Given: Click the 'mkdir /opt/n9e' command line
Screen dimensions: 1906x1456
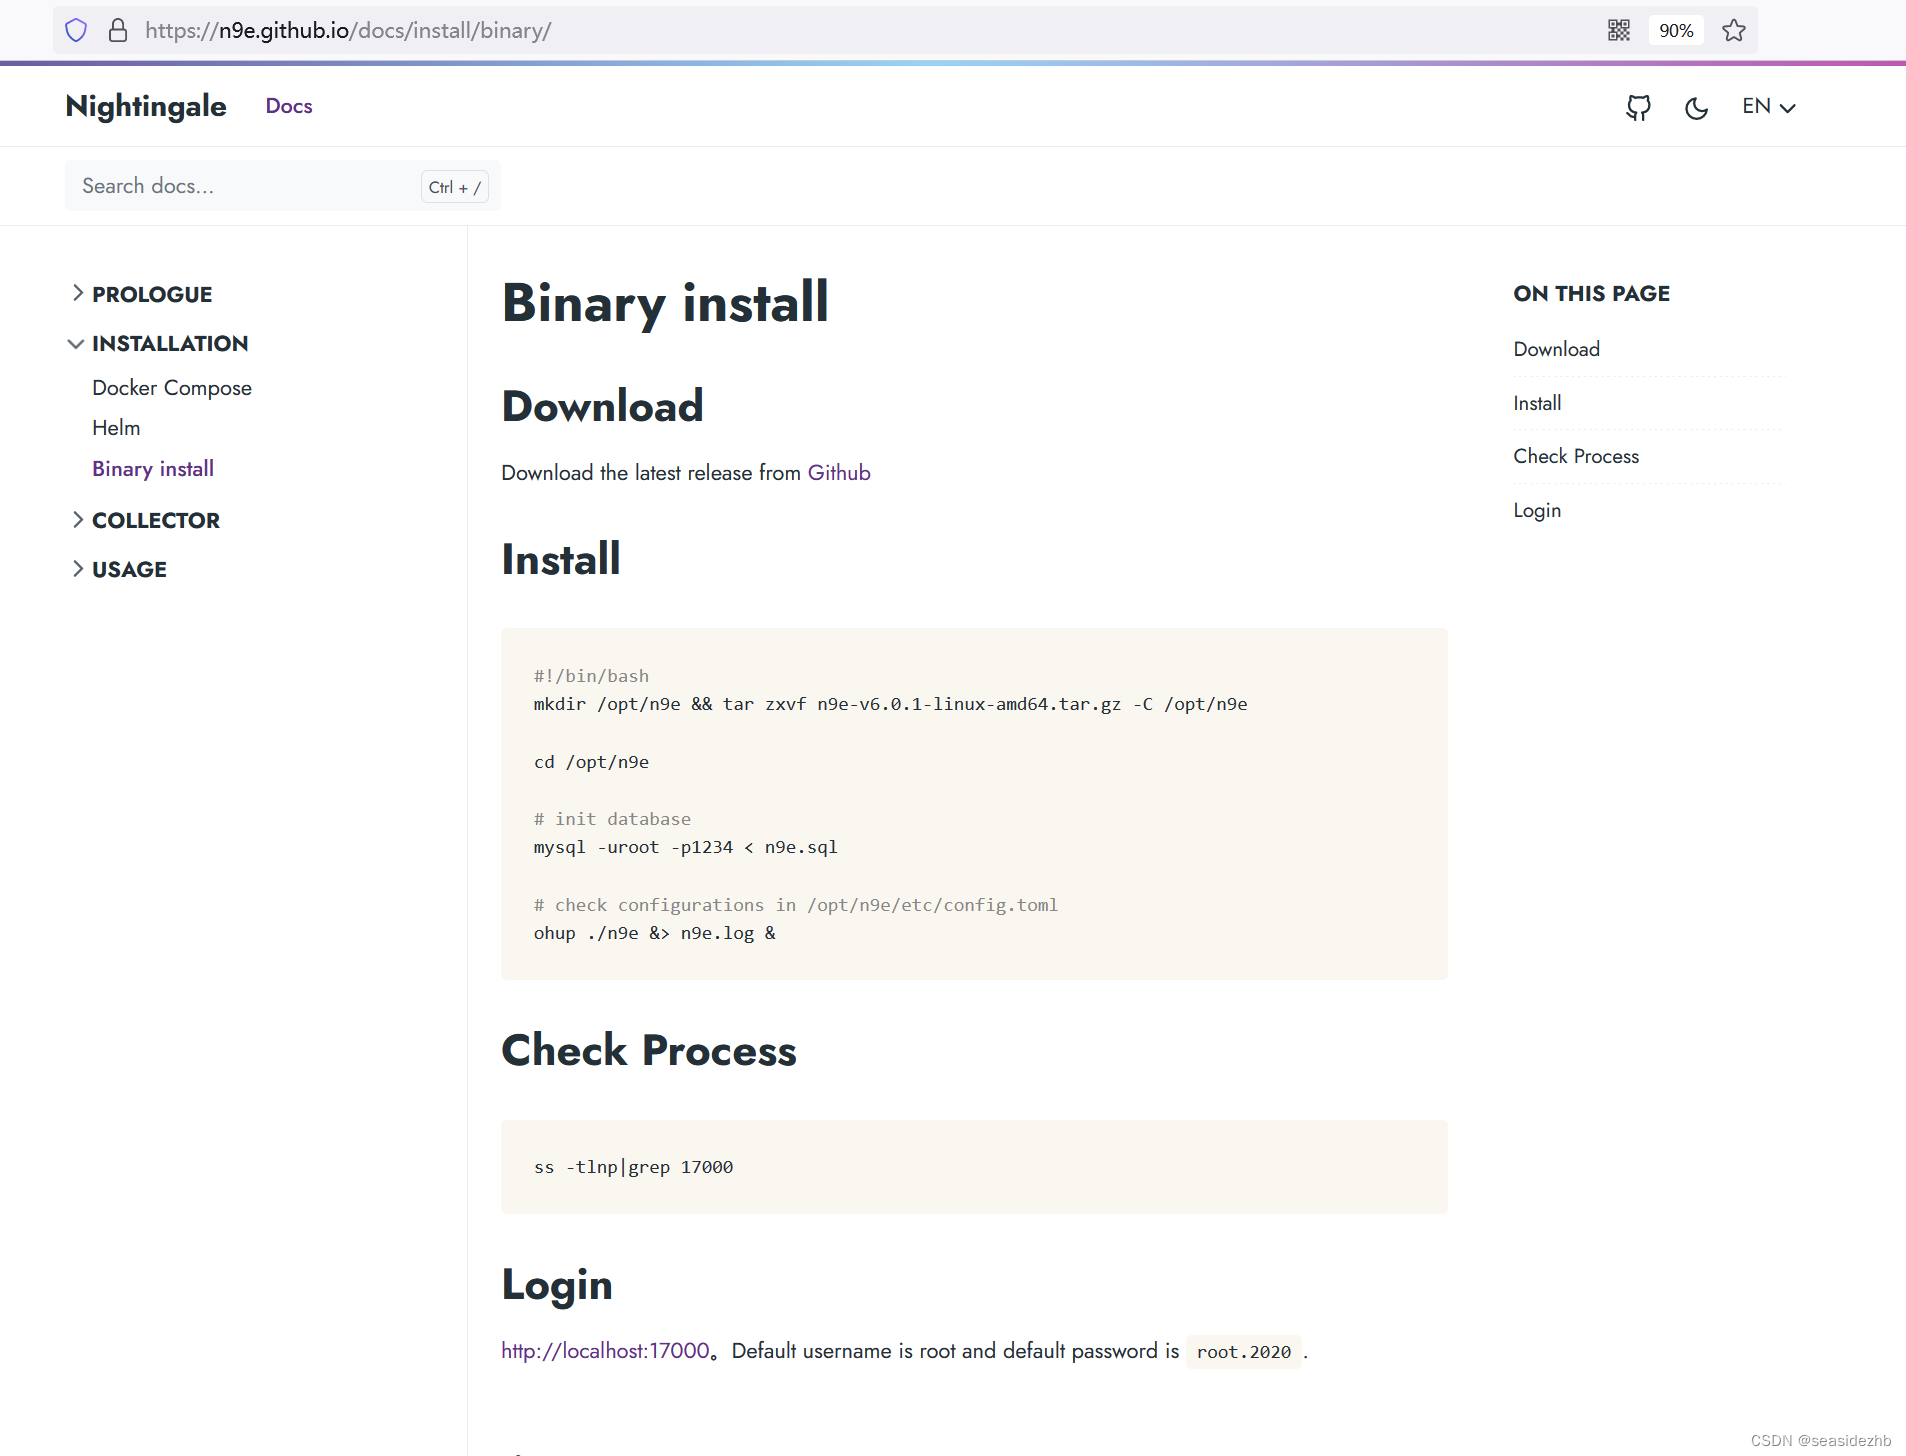Looking at the screenshot, I should tap(890, 704).
